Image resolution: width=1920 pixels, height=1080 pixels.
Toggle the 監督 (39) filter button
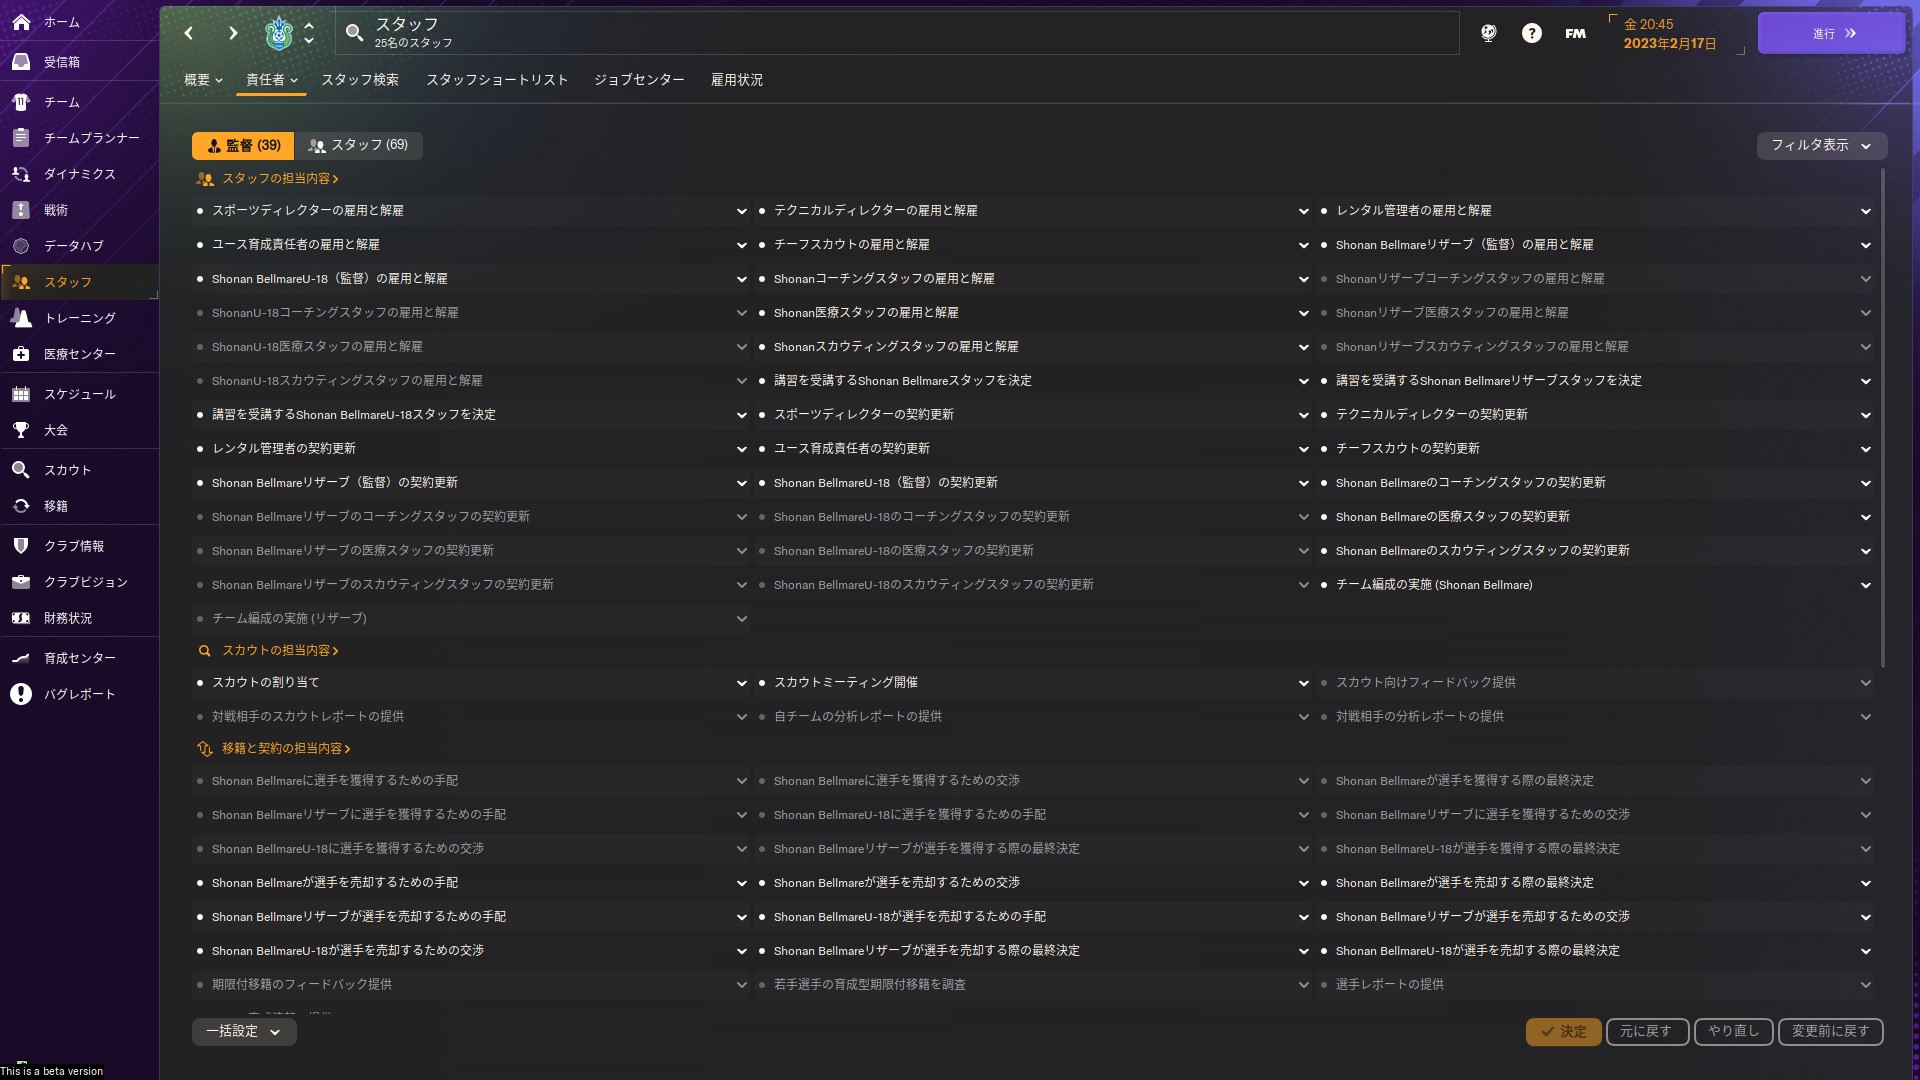pos(243,145)
